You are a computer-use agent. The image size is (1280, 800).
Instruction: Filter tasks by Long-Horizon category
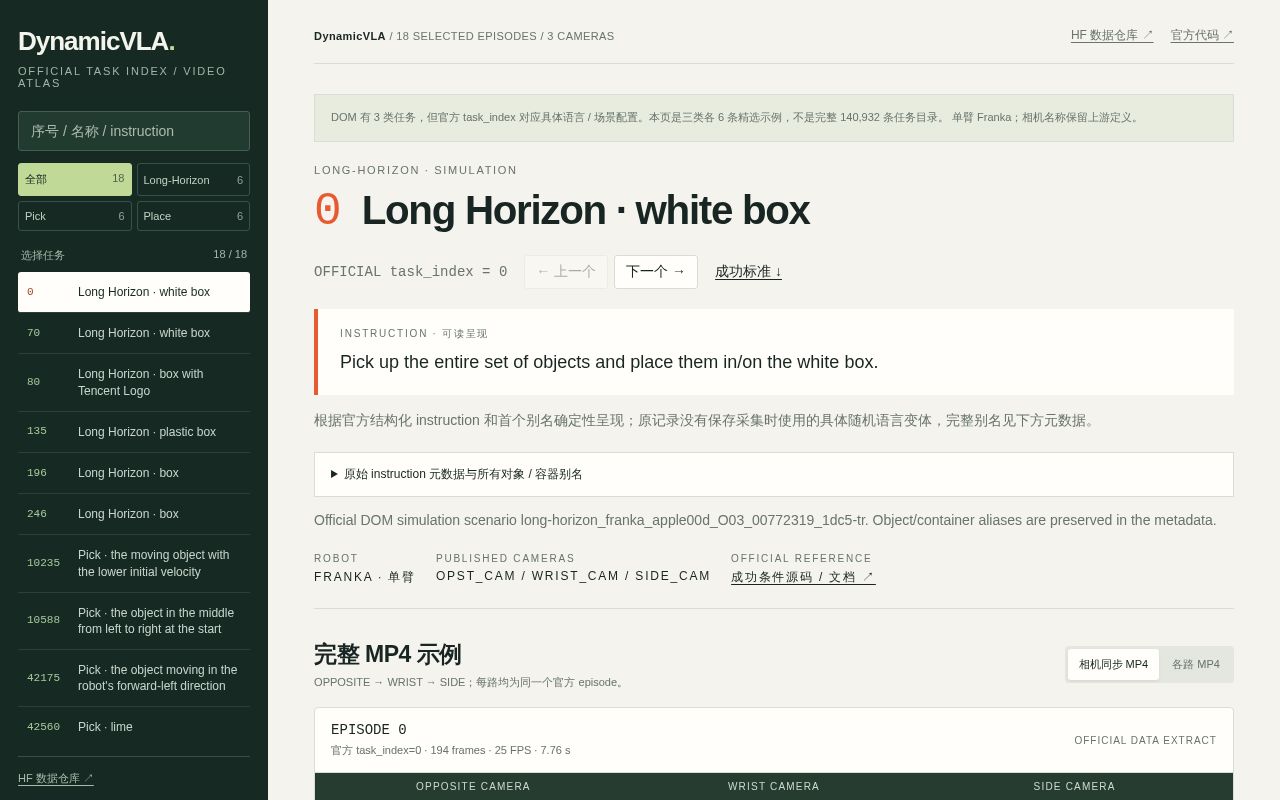click(x=193, y=180)
